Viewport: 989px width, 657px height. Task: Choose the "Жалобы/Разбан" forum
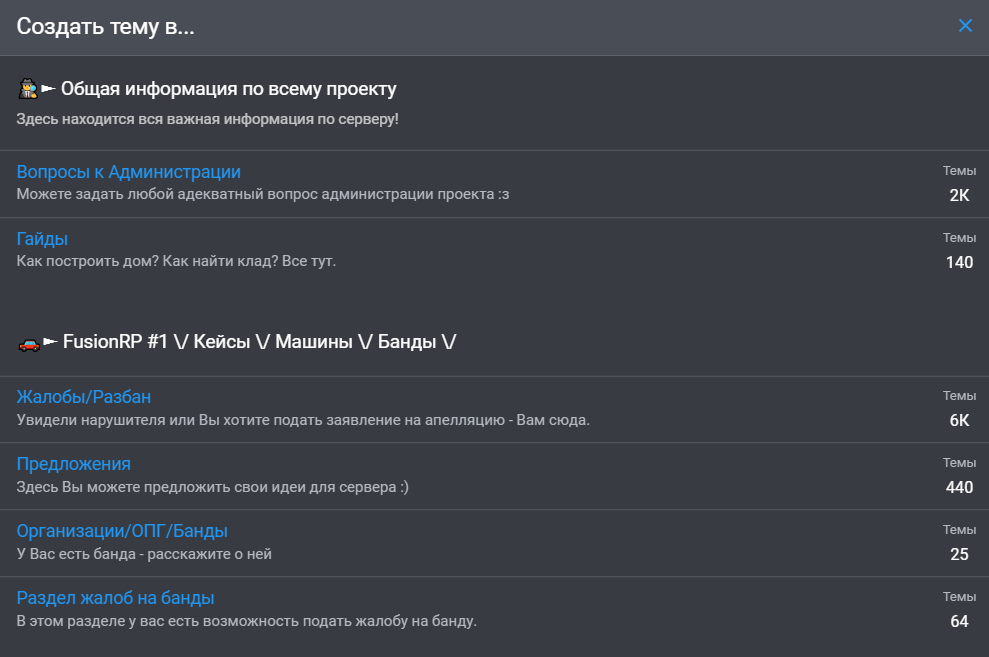click(84, 397)
